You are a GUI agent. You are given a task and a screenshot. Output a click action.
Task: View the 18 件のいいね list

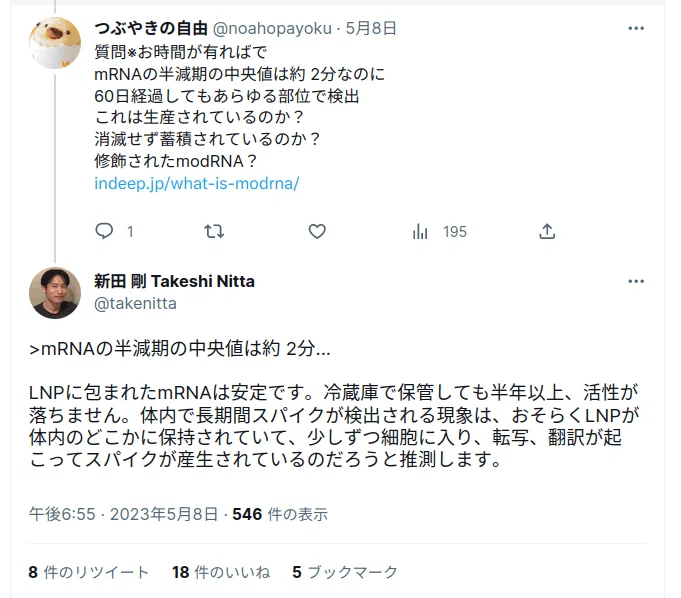click(221, 572)
